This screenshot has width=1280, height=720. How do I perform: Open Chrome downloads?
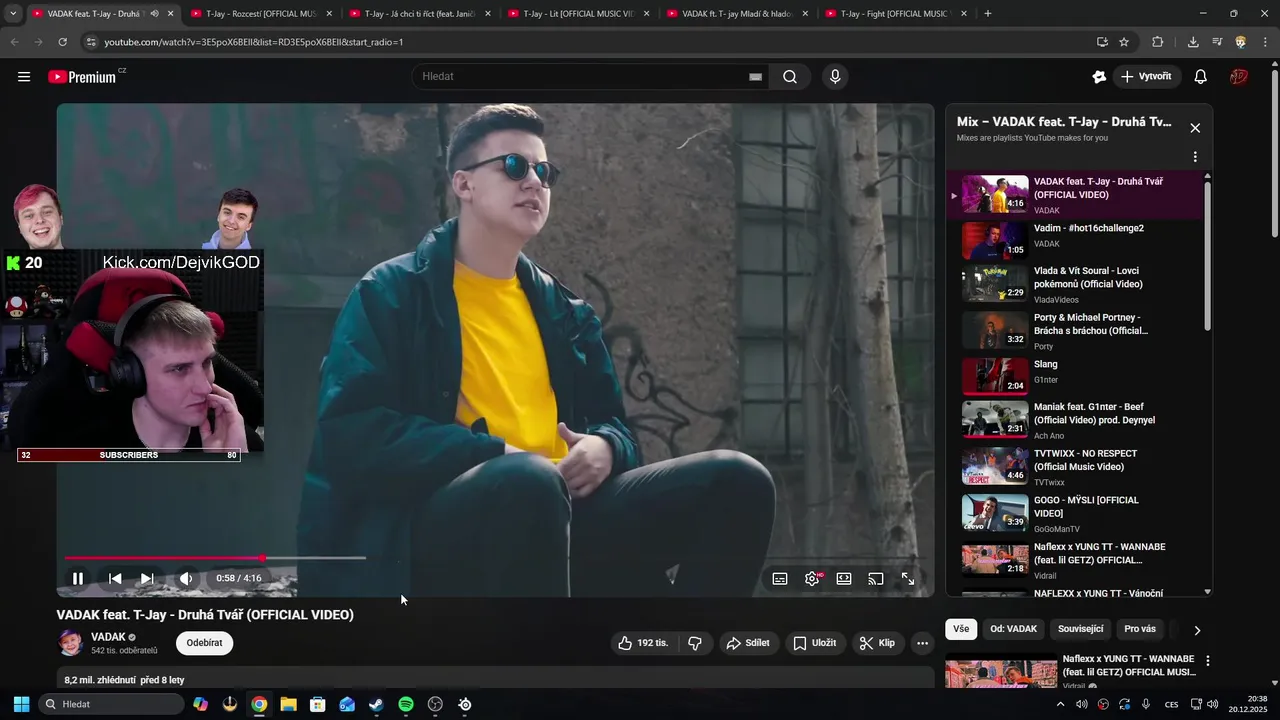click(1193, 42)
